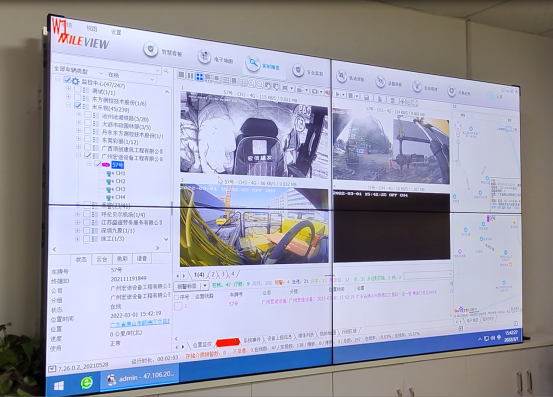Uncheck the 57号 vehicle checkbox
This screenshot has height=397, width=553.
coord(97,164)
